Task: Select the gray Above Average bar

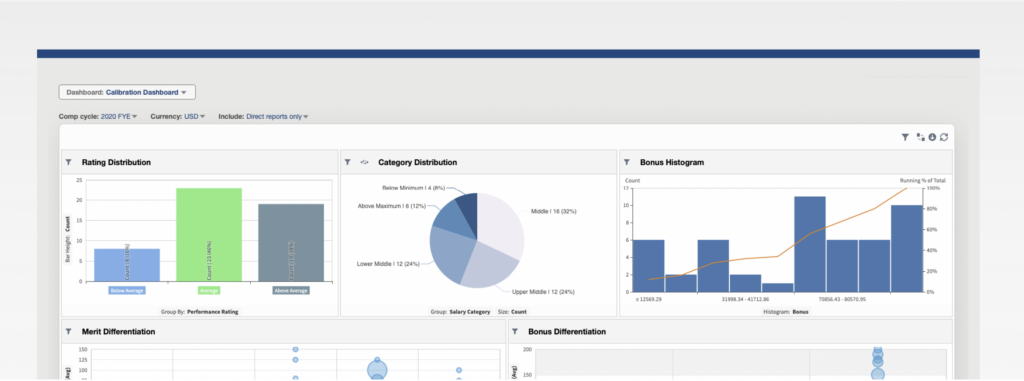Action: [x=291, y=242]
